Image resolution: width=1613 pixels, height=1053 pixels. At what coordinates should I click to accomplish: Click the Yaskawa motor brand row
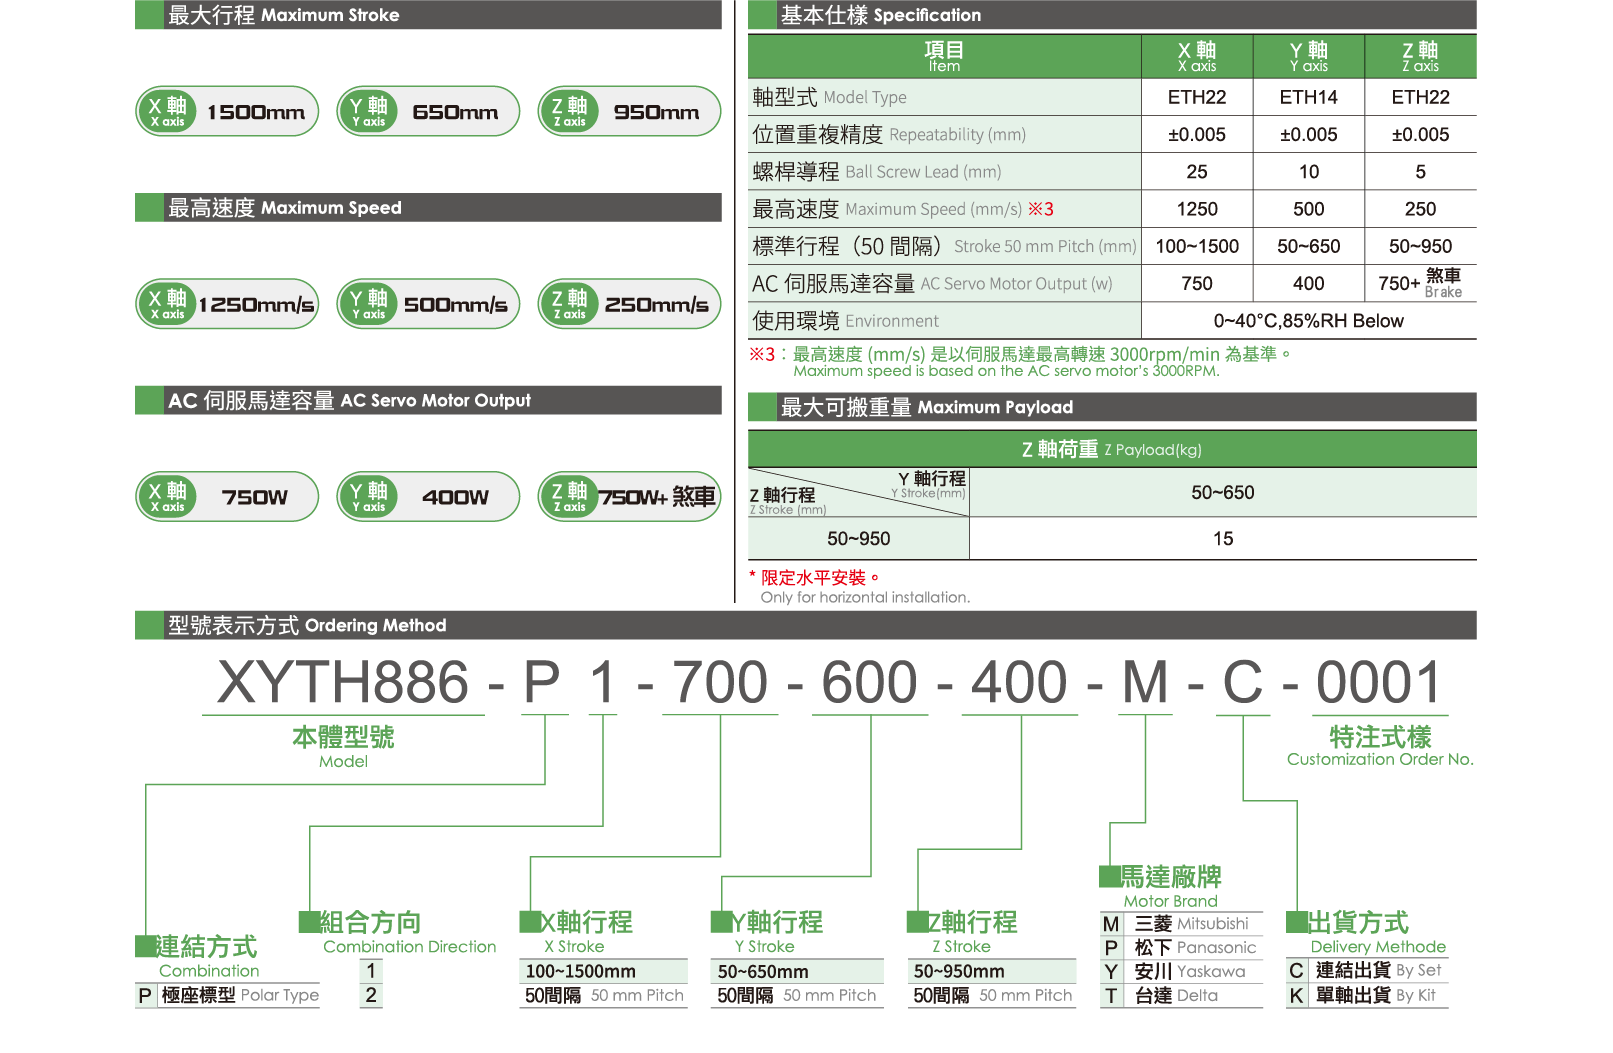[x=1181, y=971]
